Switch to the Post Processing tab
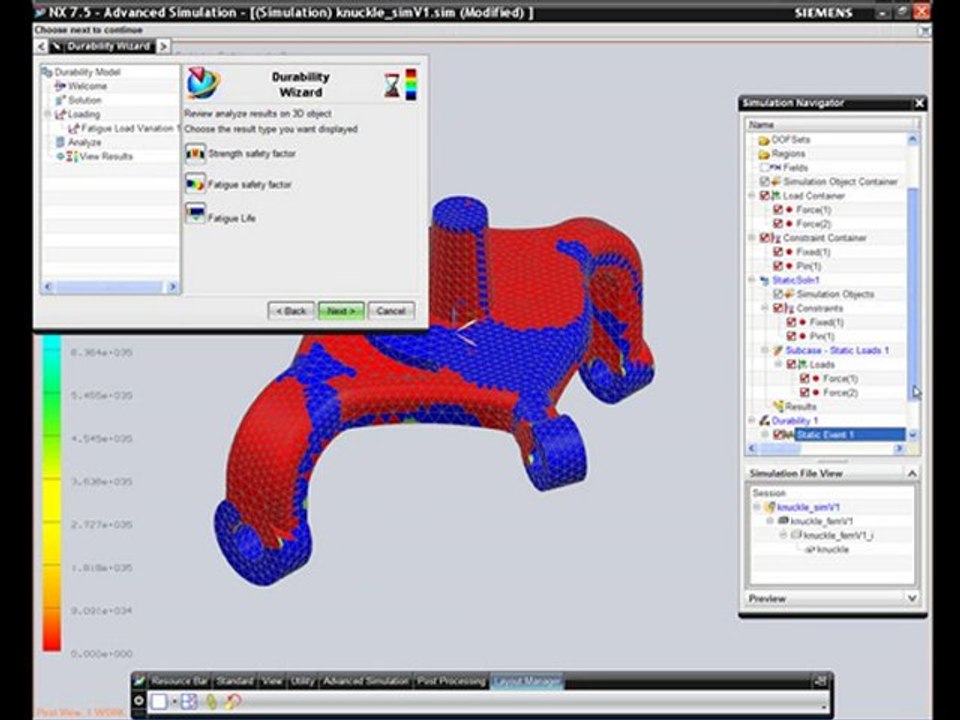 [x=451, y=681]
